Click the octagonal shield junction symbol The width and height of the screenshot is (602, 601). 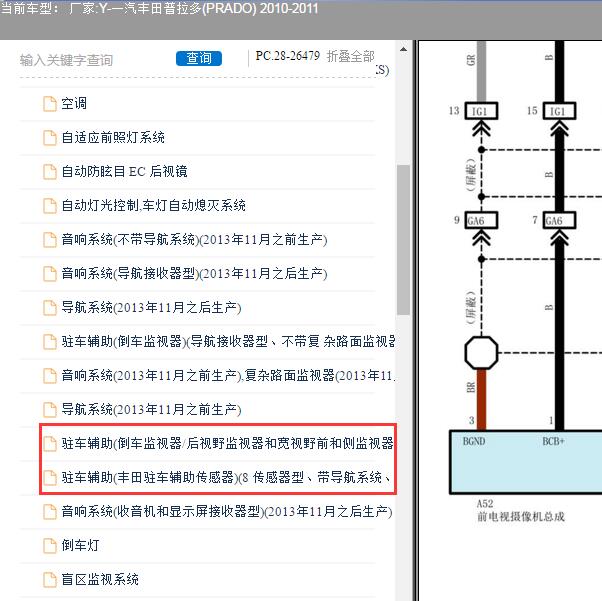(481, 353)
